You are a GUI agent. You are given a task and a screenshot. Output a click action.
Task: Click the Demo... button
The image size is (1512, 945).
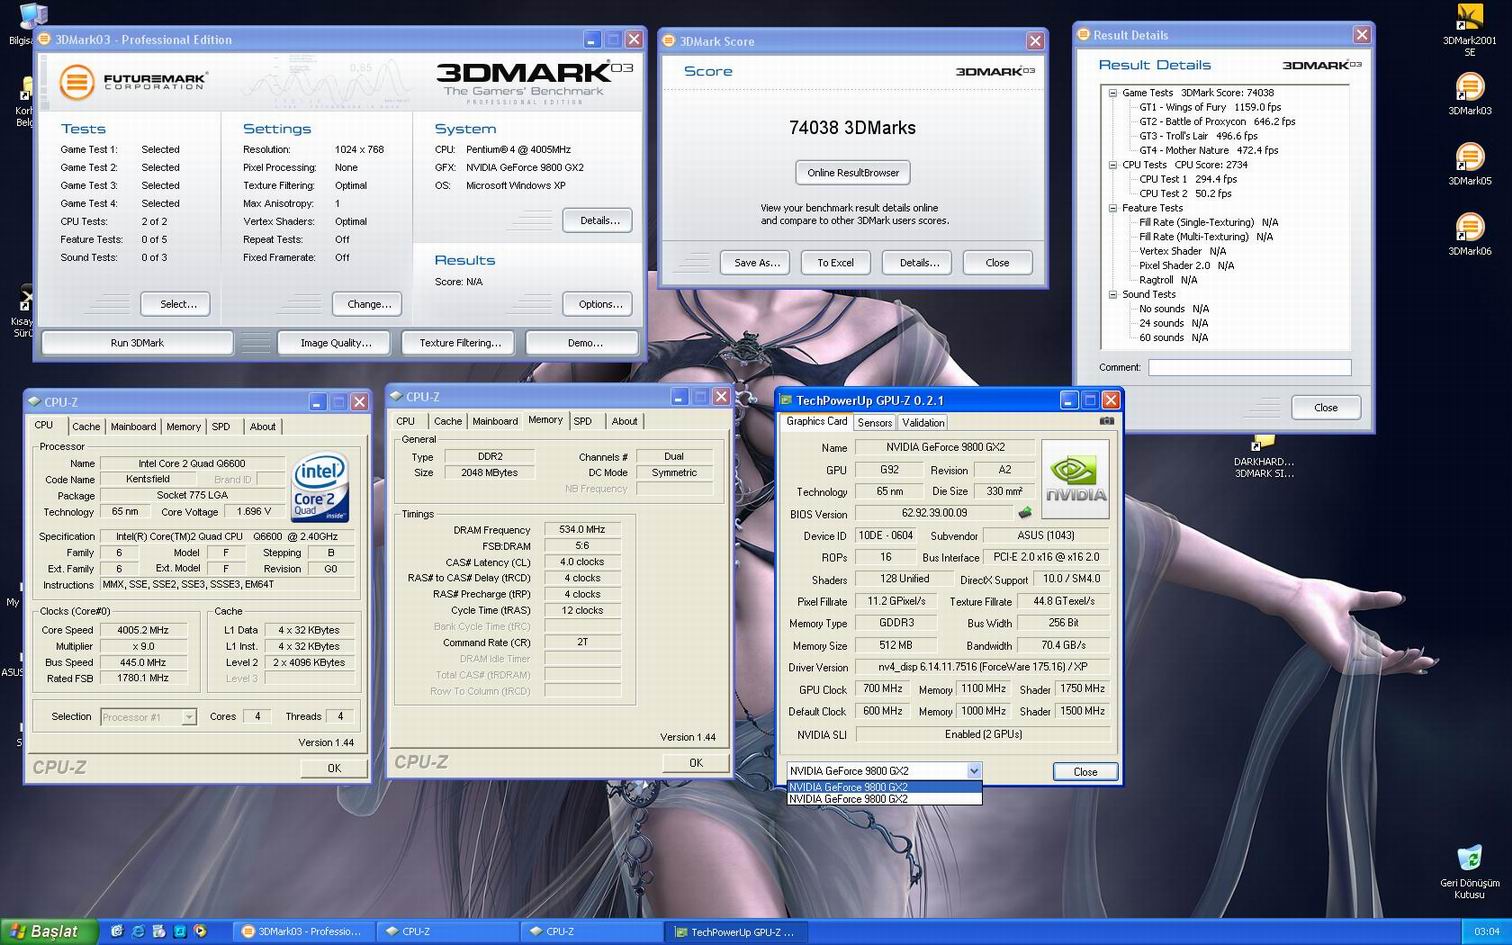pyautogui.click(x=584, y=343)
